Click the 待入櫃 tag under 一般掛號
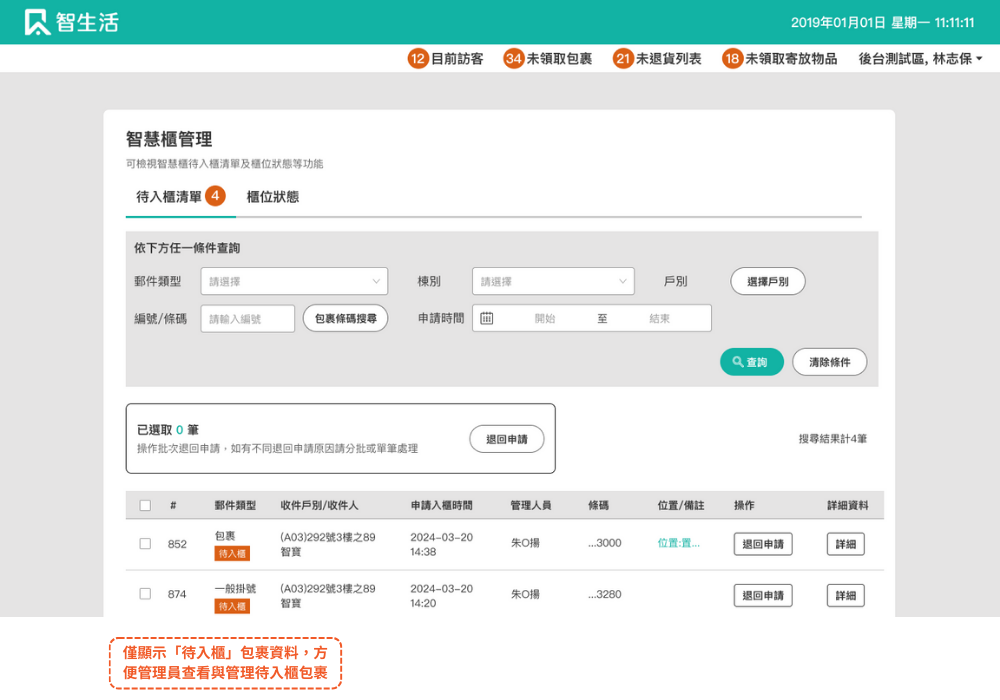 click(232, 606)
